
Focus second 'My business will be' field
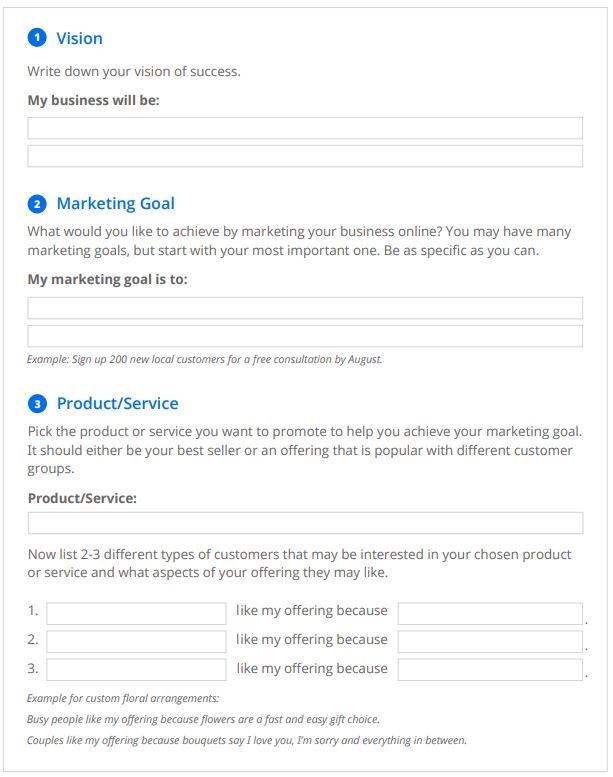305,156
